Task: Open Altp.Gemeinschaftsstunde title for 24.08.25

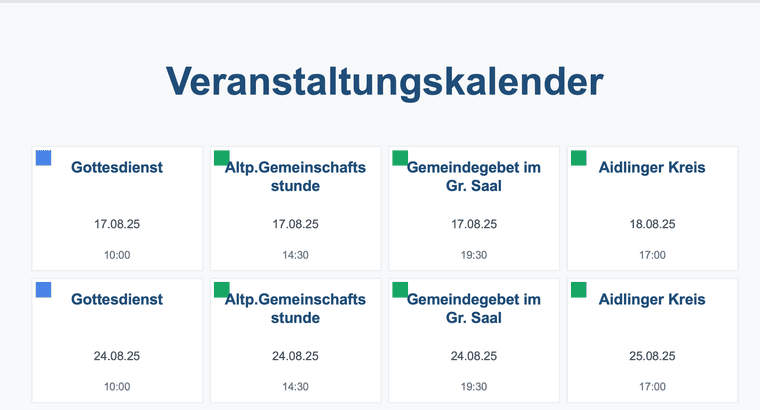Action: pyautogui.click(x=295, y=308)
